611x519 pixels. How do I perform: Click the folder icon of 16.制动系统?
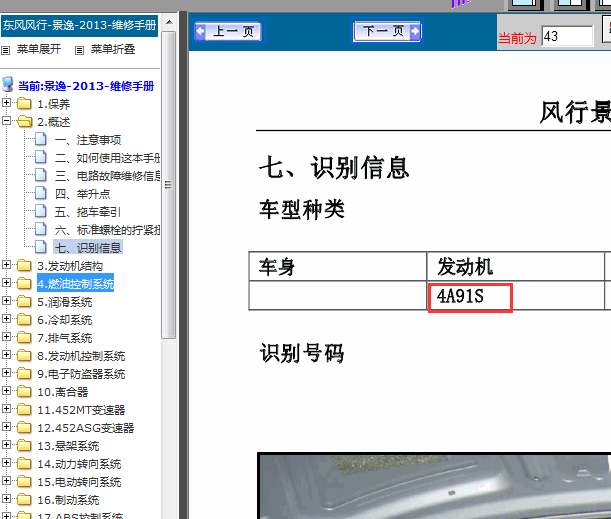(x=24, y=500)
